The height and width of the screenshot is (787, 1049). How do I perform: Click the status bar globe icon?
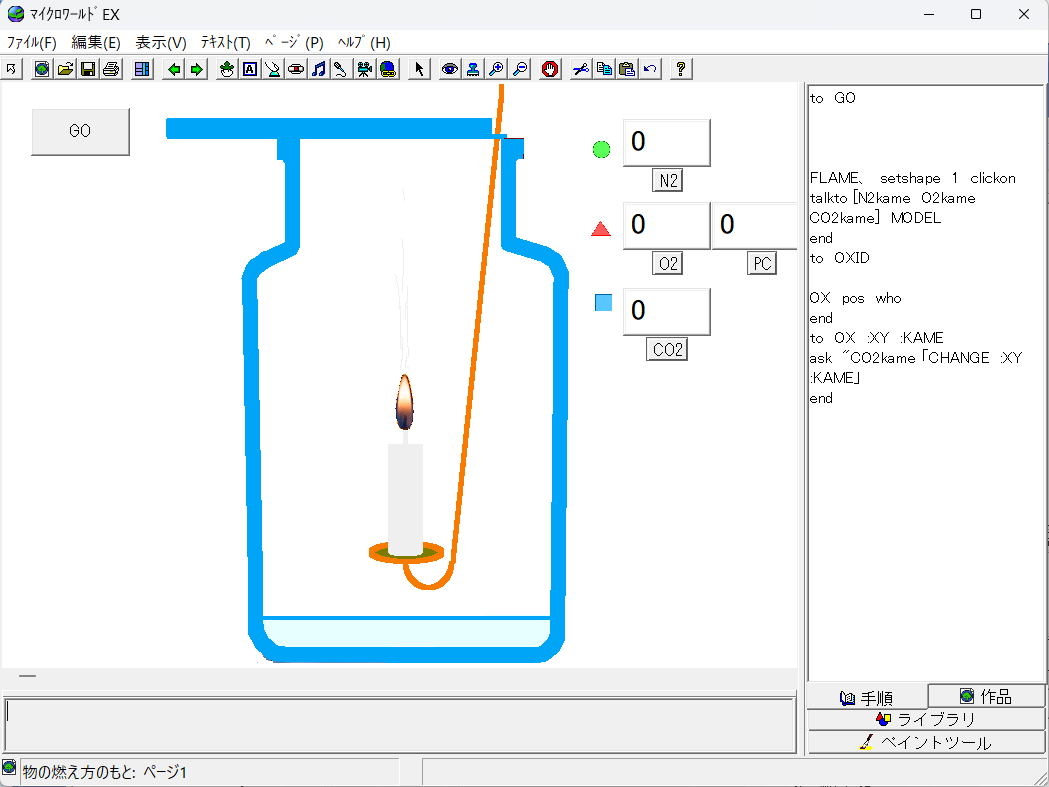pyautogui.click(x=9, y=766)
